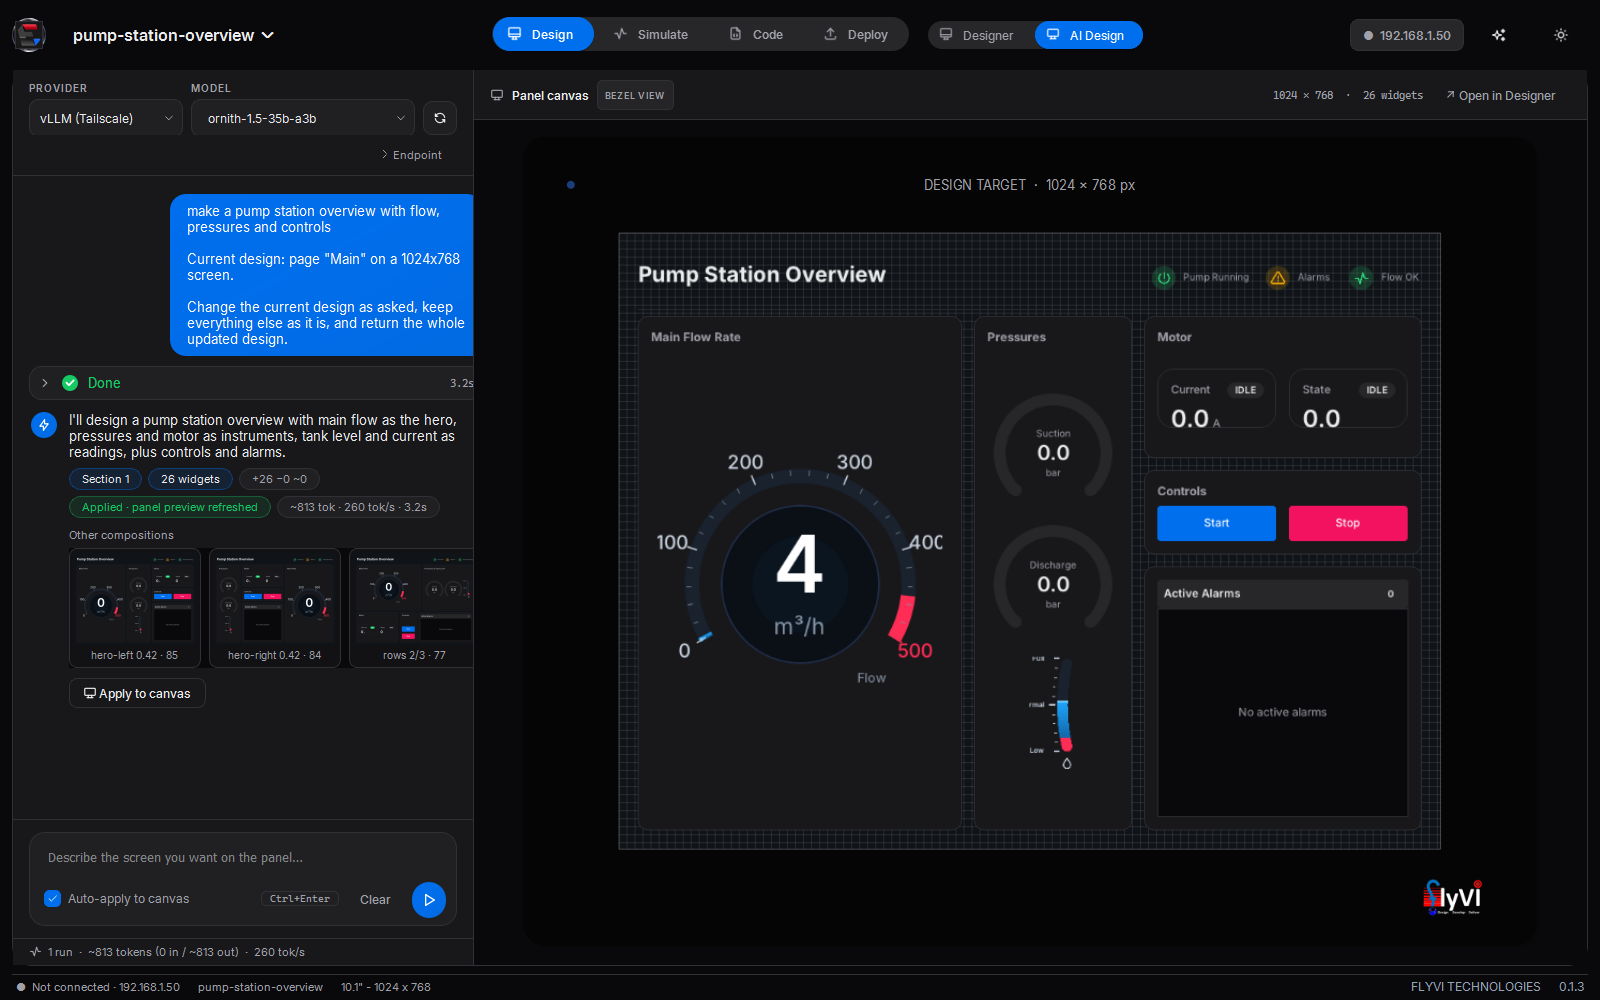
Task: Click the app logo icon
Action: point(29,35)
